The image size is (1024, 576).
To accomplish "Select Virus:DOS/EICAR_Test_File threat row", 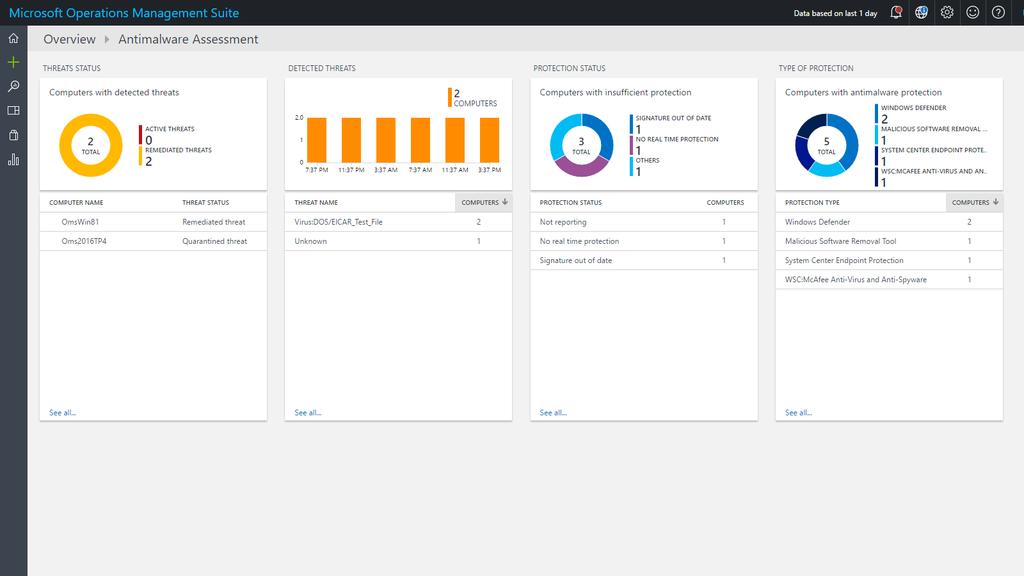I will (398, 222).
